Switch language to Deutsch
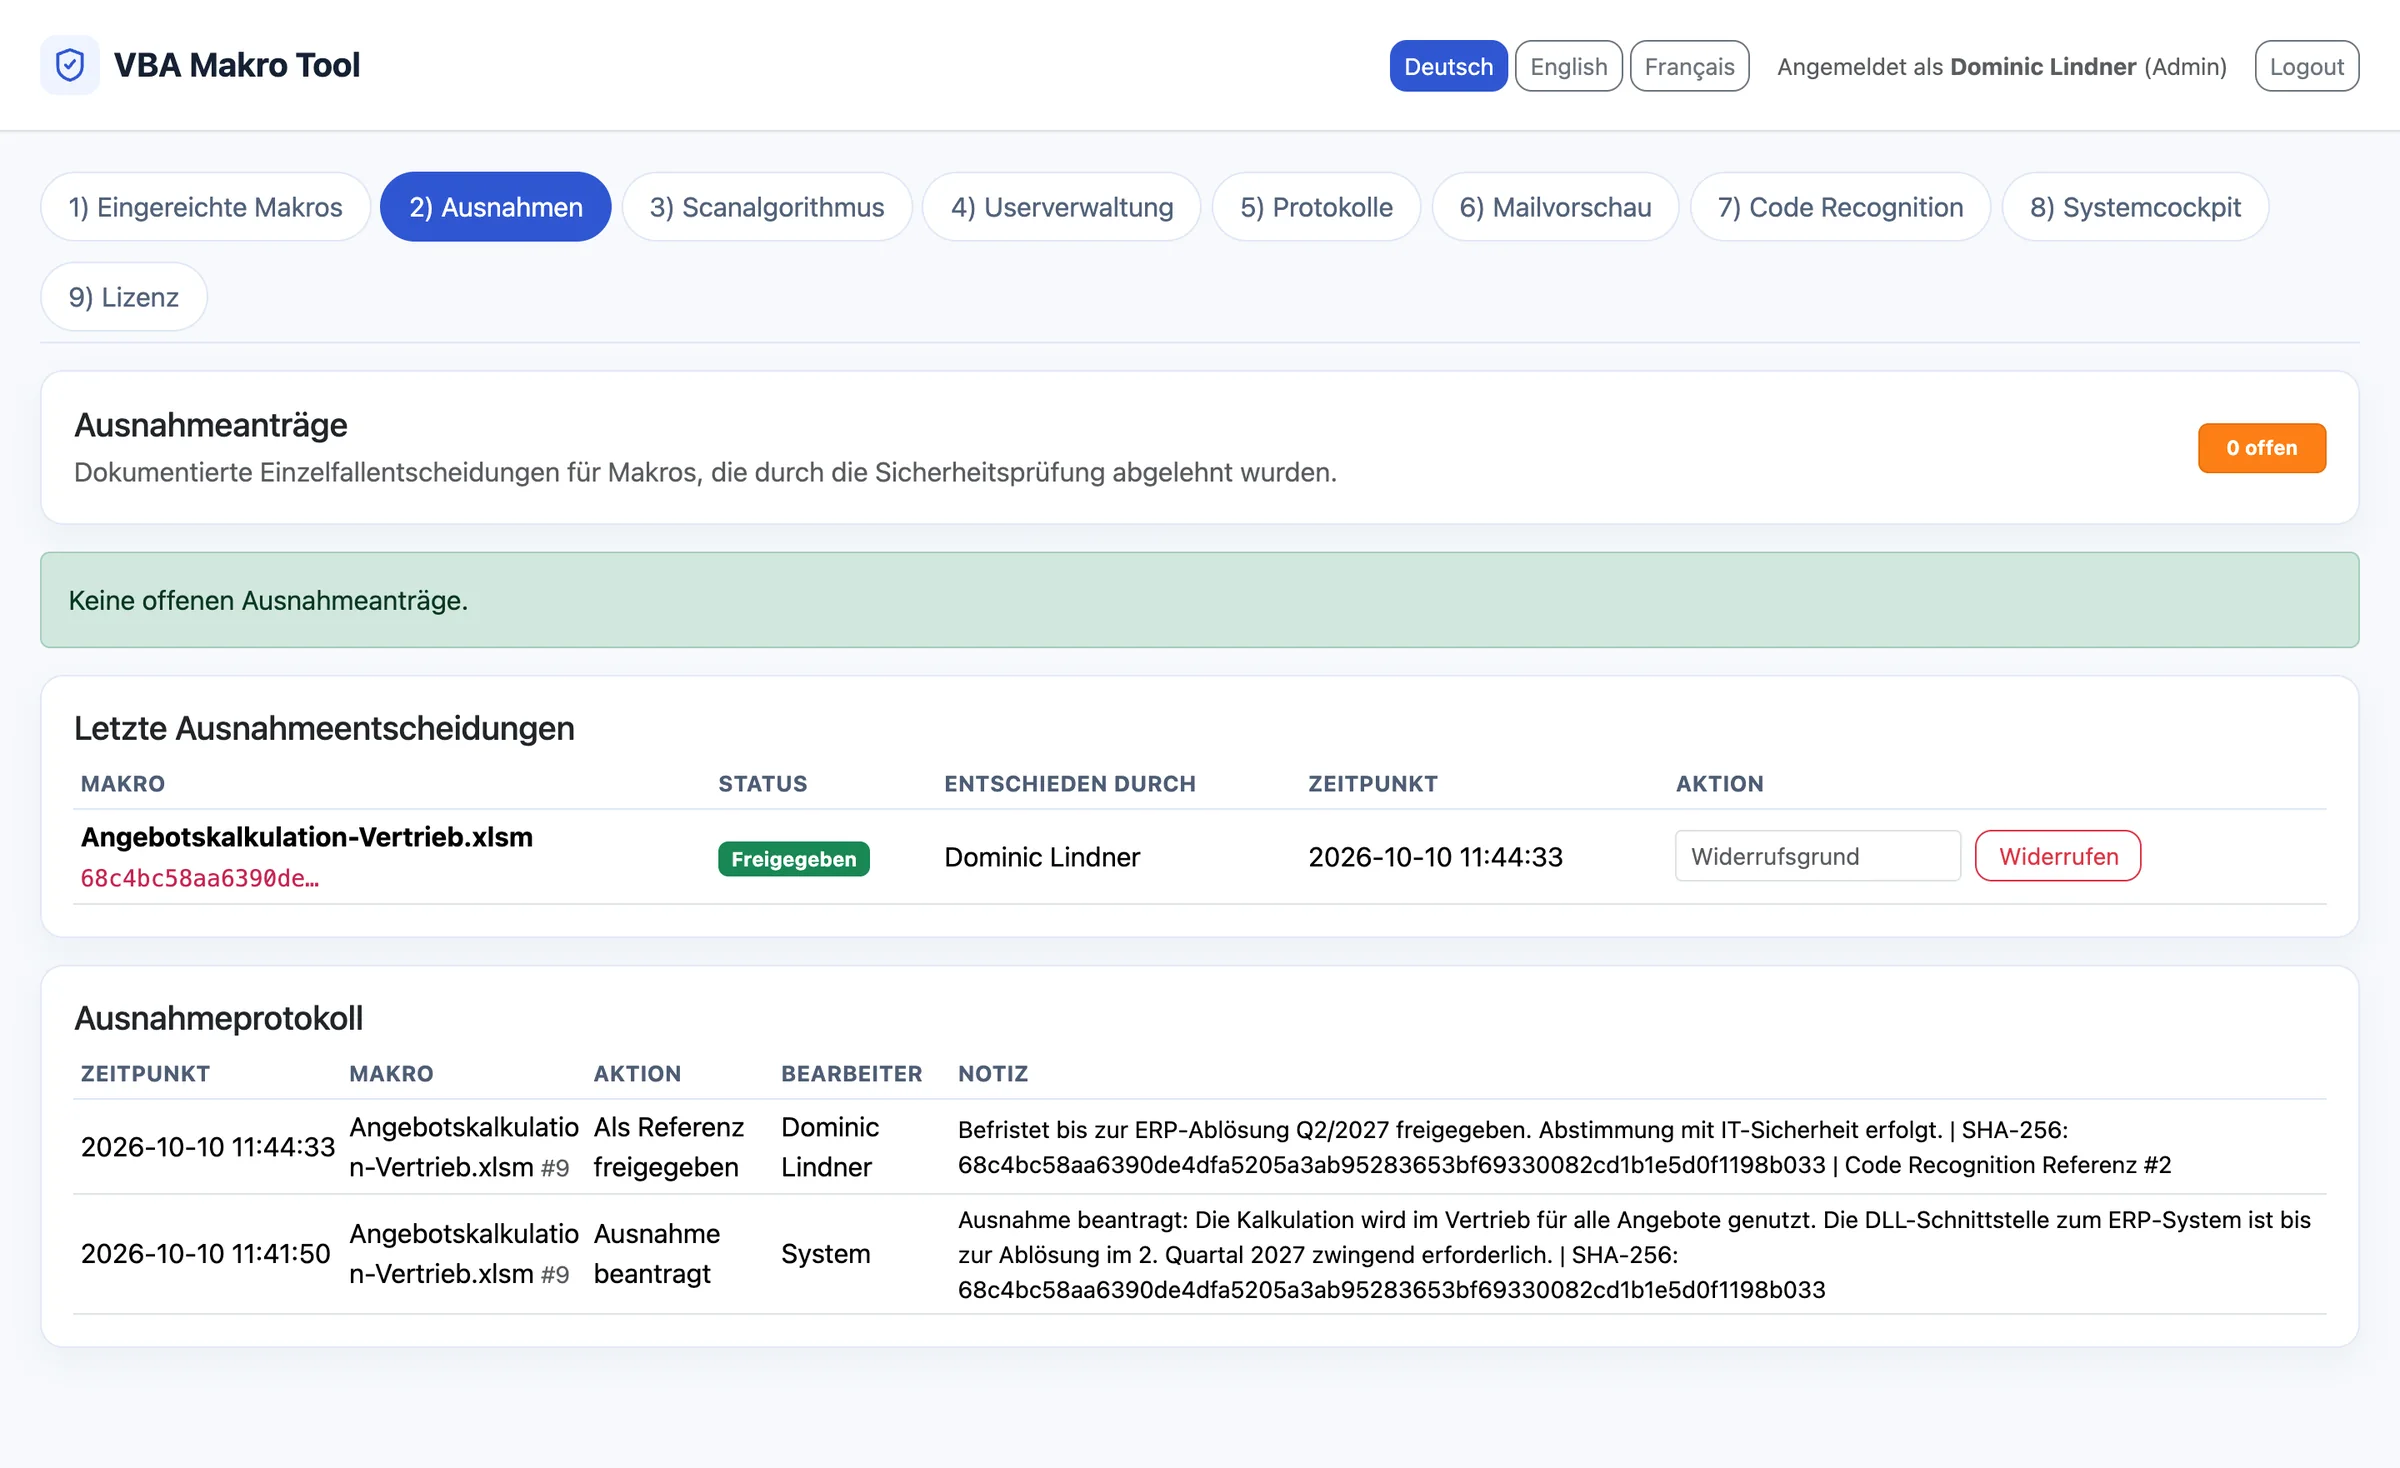2400x1468 pixels. pos(1448,66)
